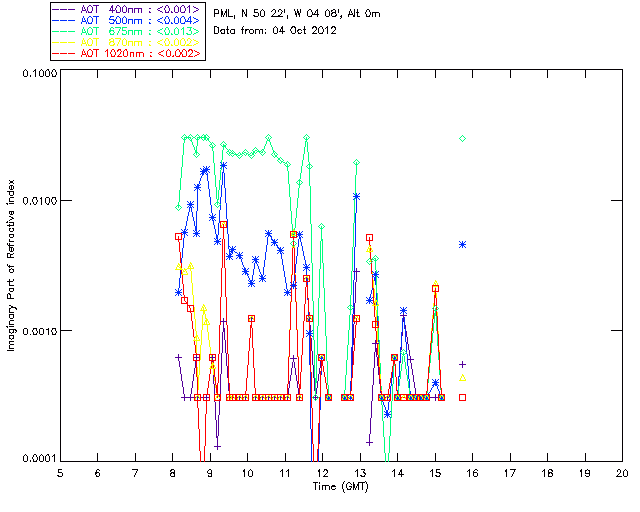Click the x-axis tick label 8
Viewport: 640px width, 512px height.
click(x=173, y=473)
